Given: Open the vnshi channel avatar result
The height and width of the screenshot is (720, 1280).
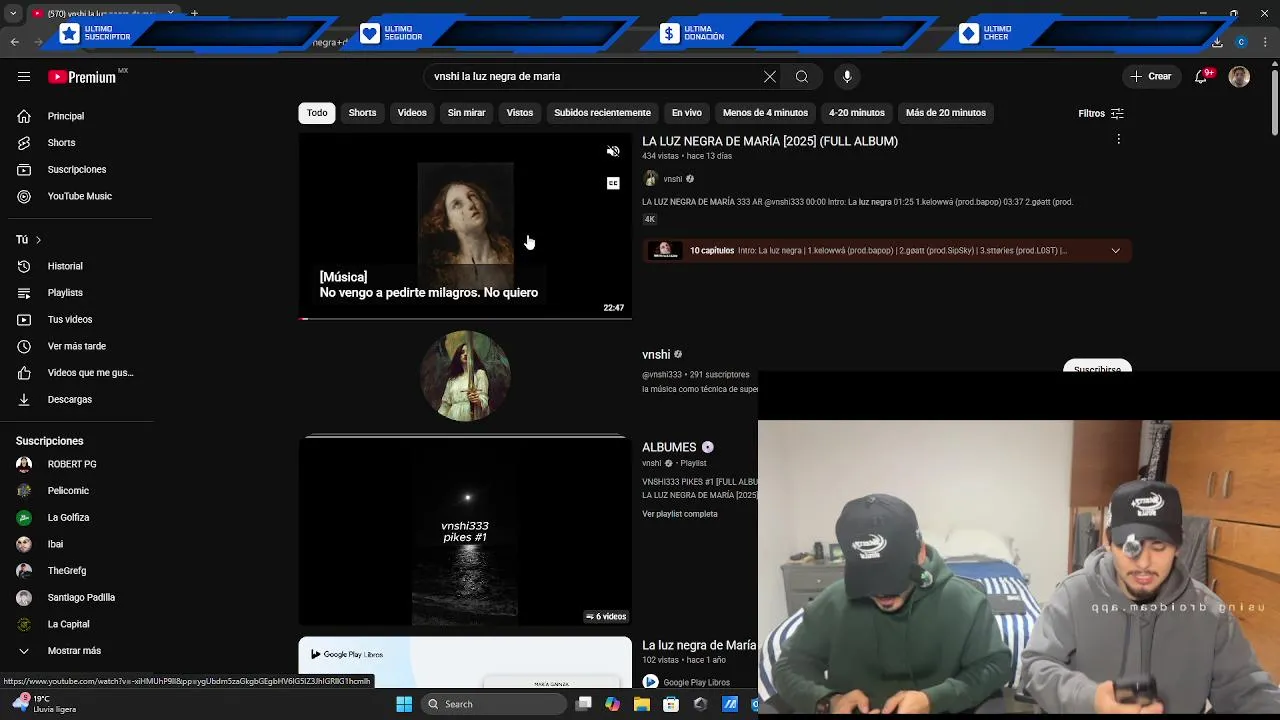Looking at the screenshot, I should click(465, 376).
